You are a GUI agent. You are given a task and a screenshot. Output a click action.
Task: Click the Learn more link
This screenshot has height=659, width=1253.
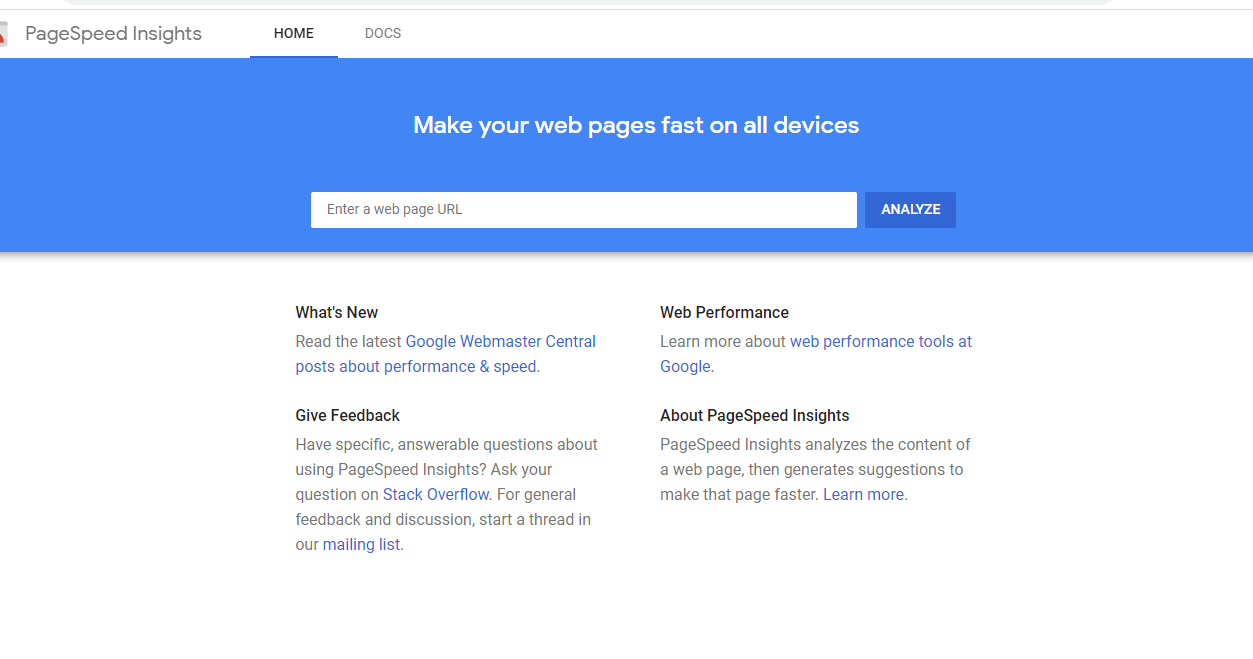(x=864, y=494)
